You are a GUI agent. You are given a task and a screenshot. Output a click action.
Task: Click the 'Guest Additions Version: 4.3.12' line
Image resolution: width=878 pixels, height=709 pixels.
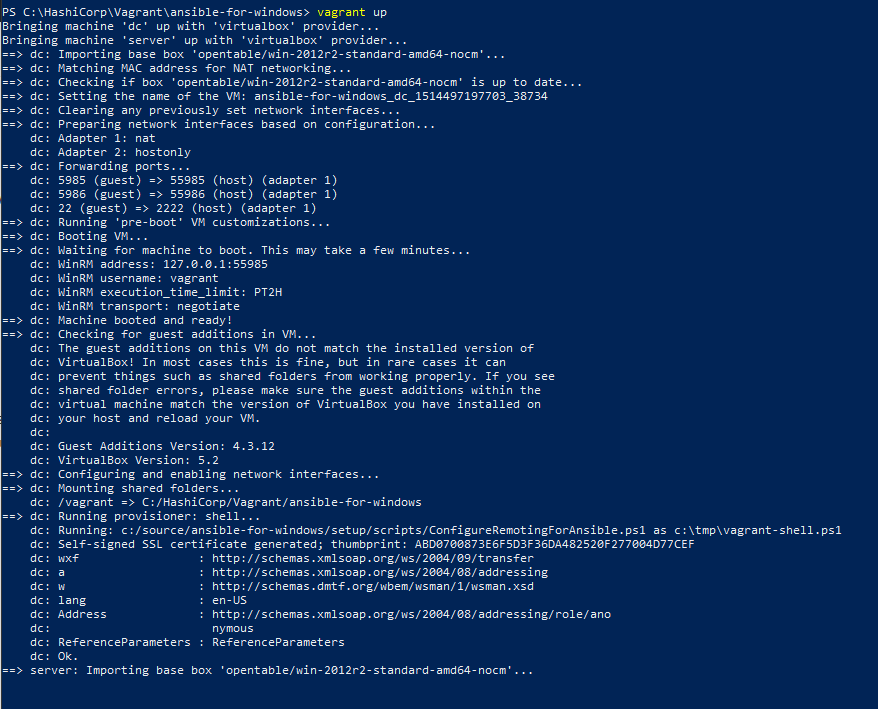166,446
